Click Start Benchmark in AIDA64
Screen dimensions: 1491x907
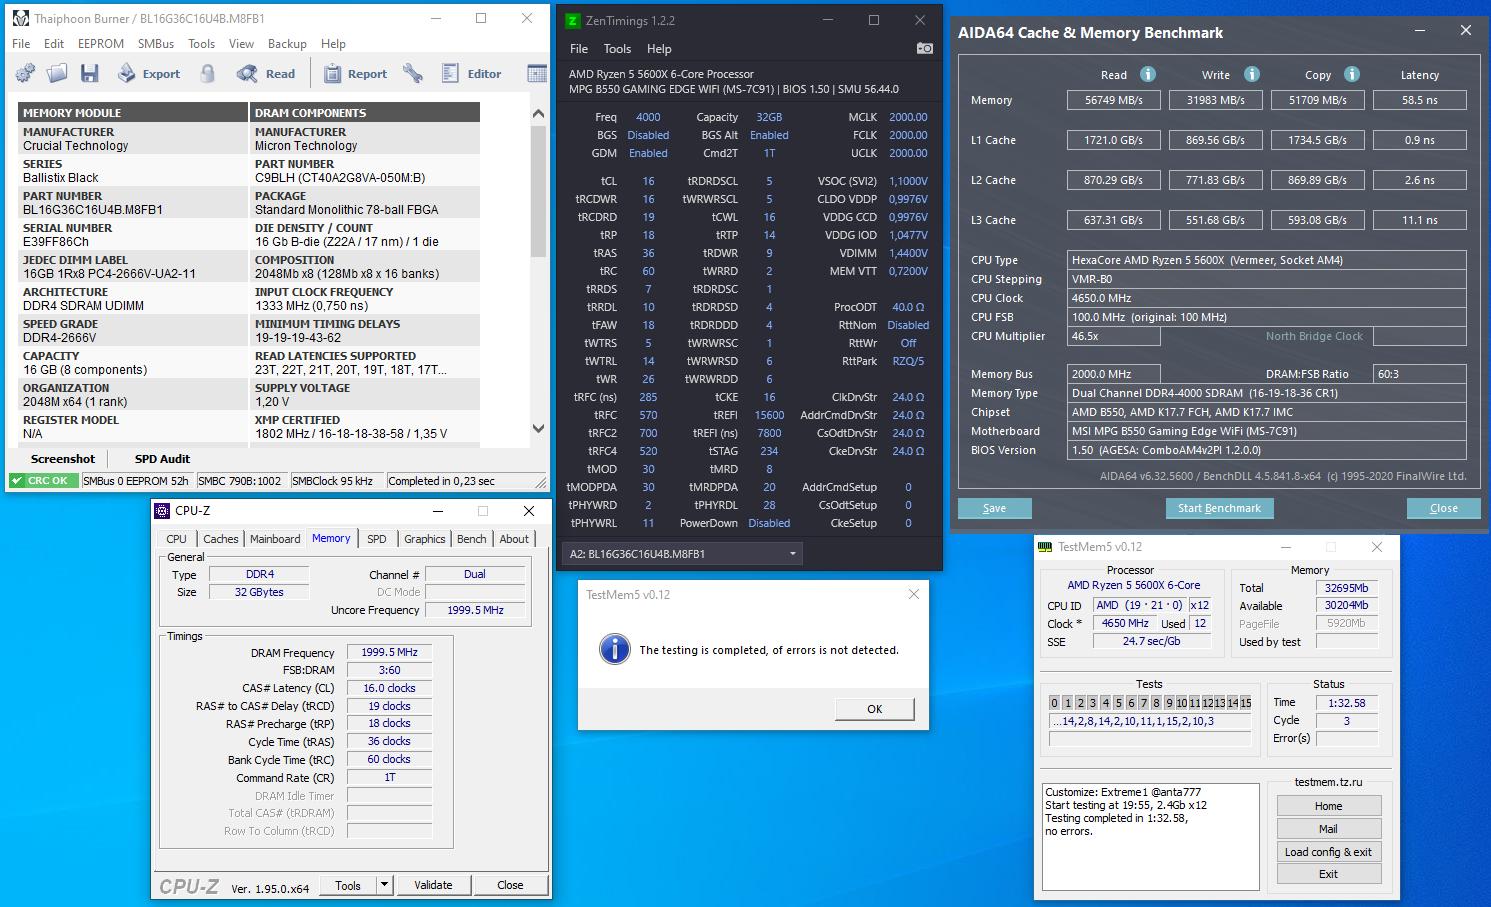[x=1219, y=508]
